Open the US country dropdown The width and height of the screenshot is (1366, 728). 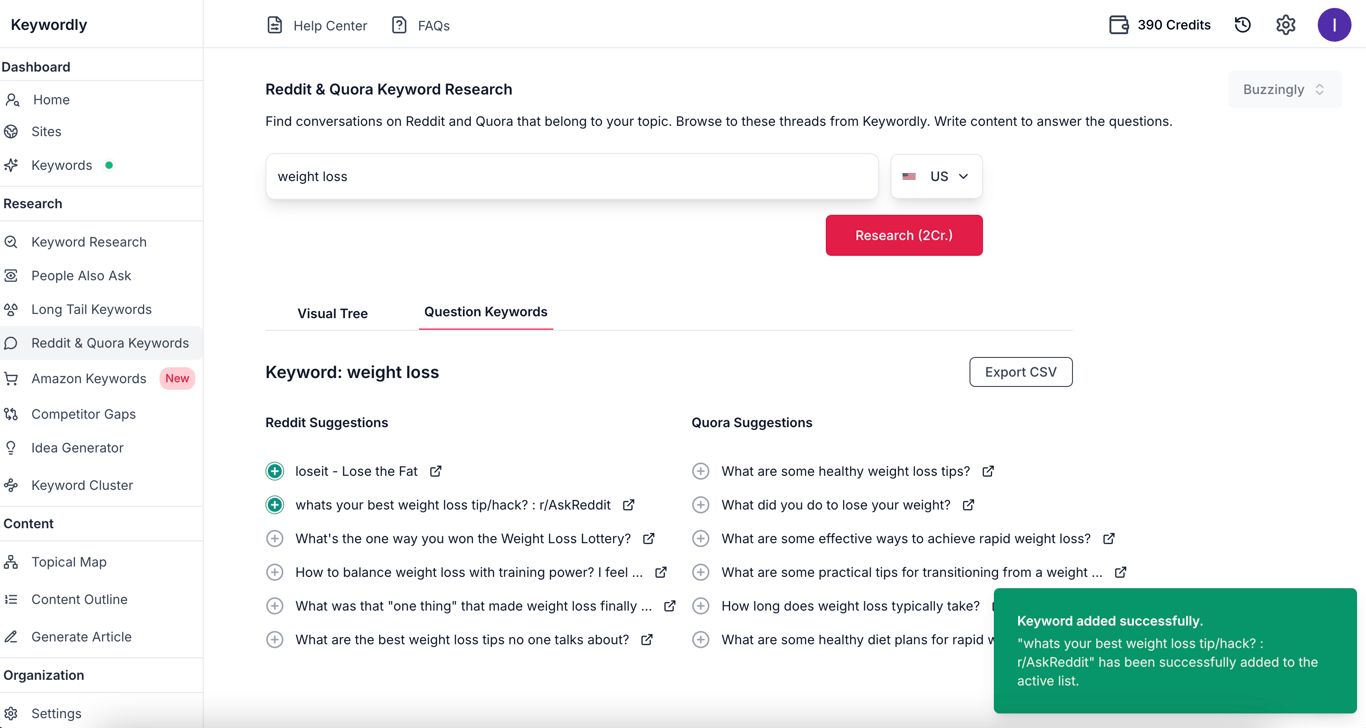click(936, 175)
